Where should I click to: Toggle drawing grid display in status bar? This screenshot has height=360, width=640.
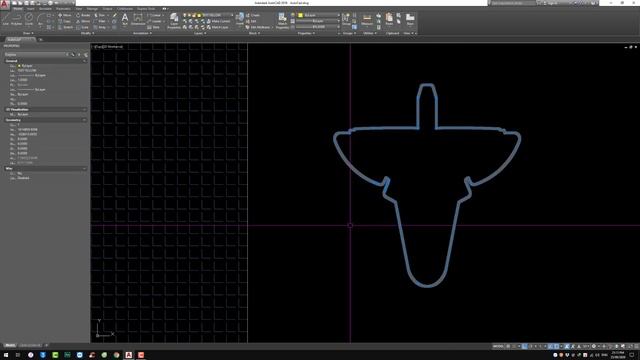point(508,346)
